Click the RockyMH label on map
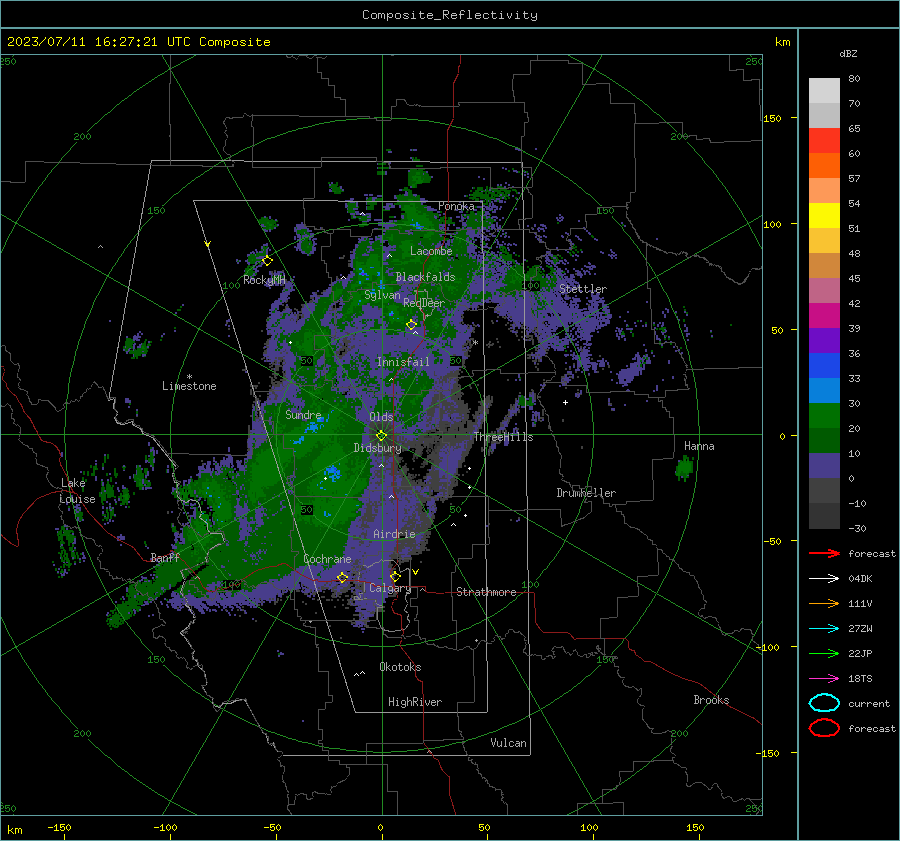Viewport: 900px width, 841px height. coord(264,280)
